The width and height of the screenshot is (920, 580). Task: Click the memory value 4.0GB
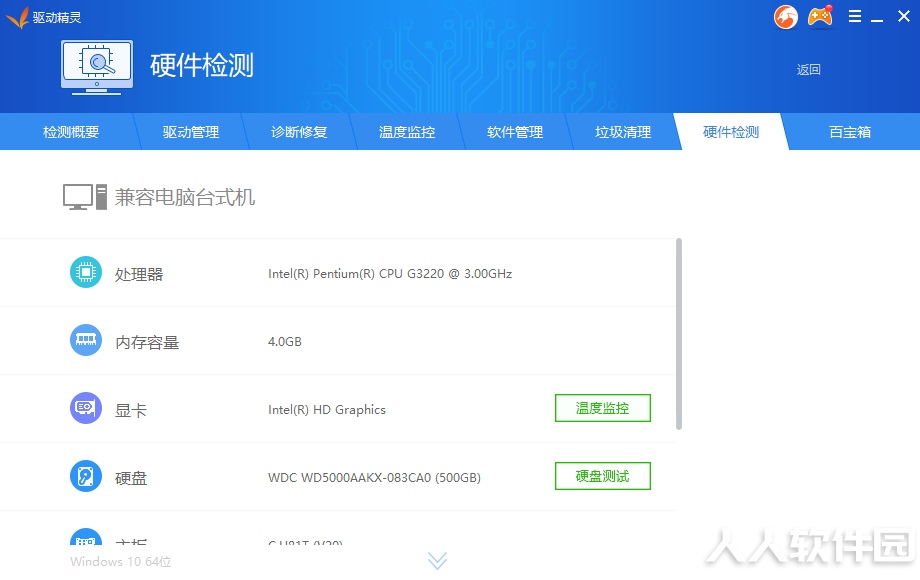[x=285, y=342]
